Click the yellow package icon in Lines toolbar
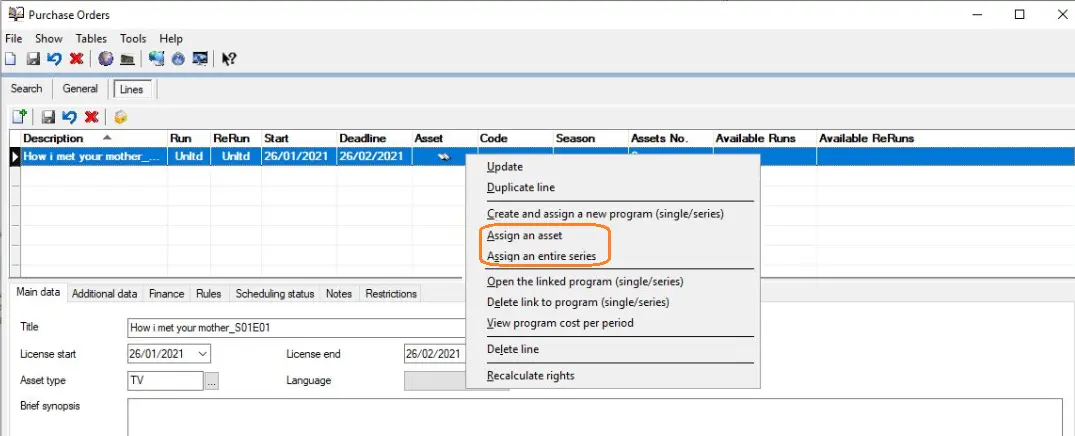1075x436 pixels. point(121,117)
